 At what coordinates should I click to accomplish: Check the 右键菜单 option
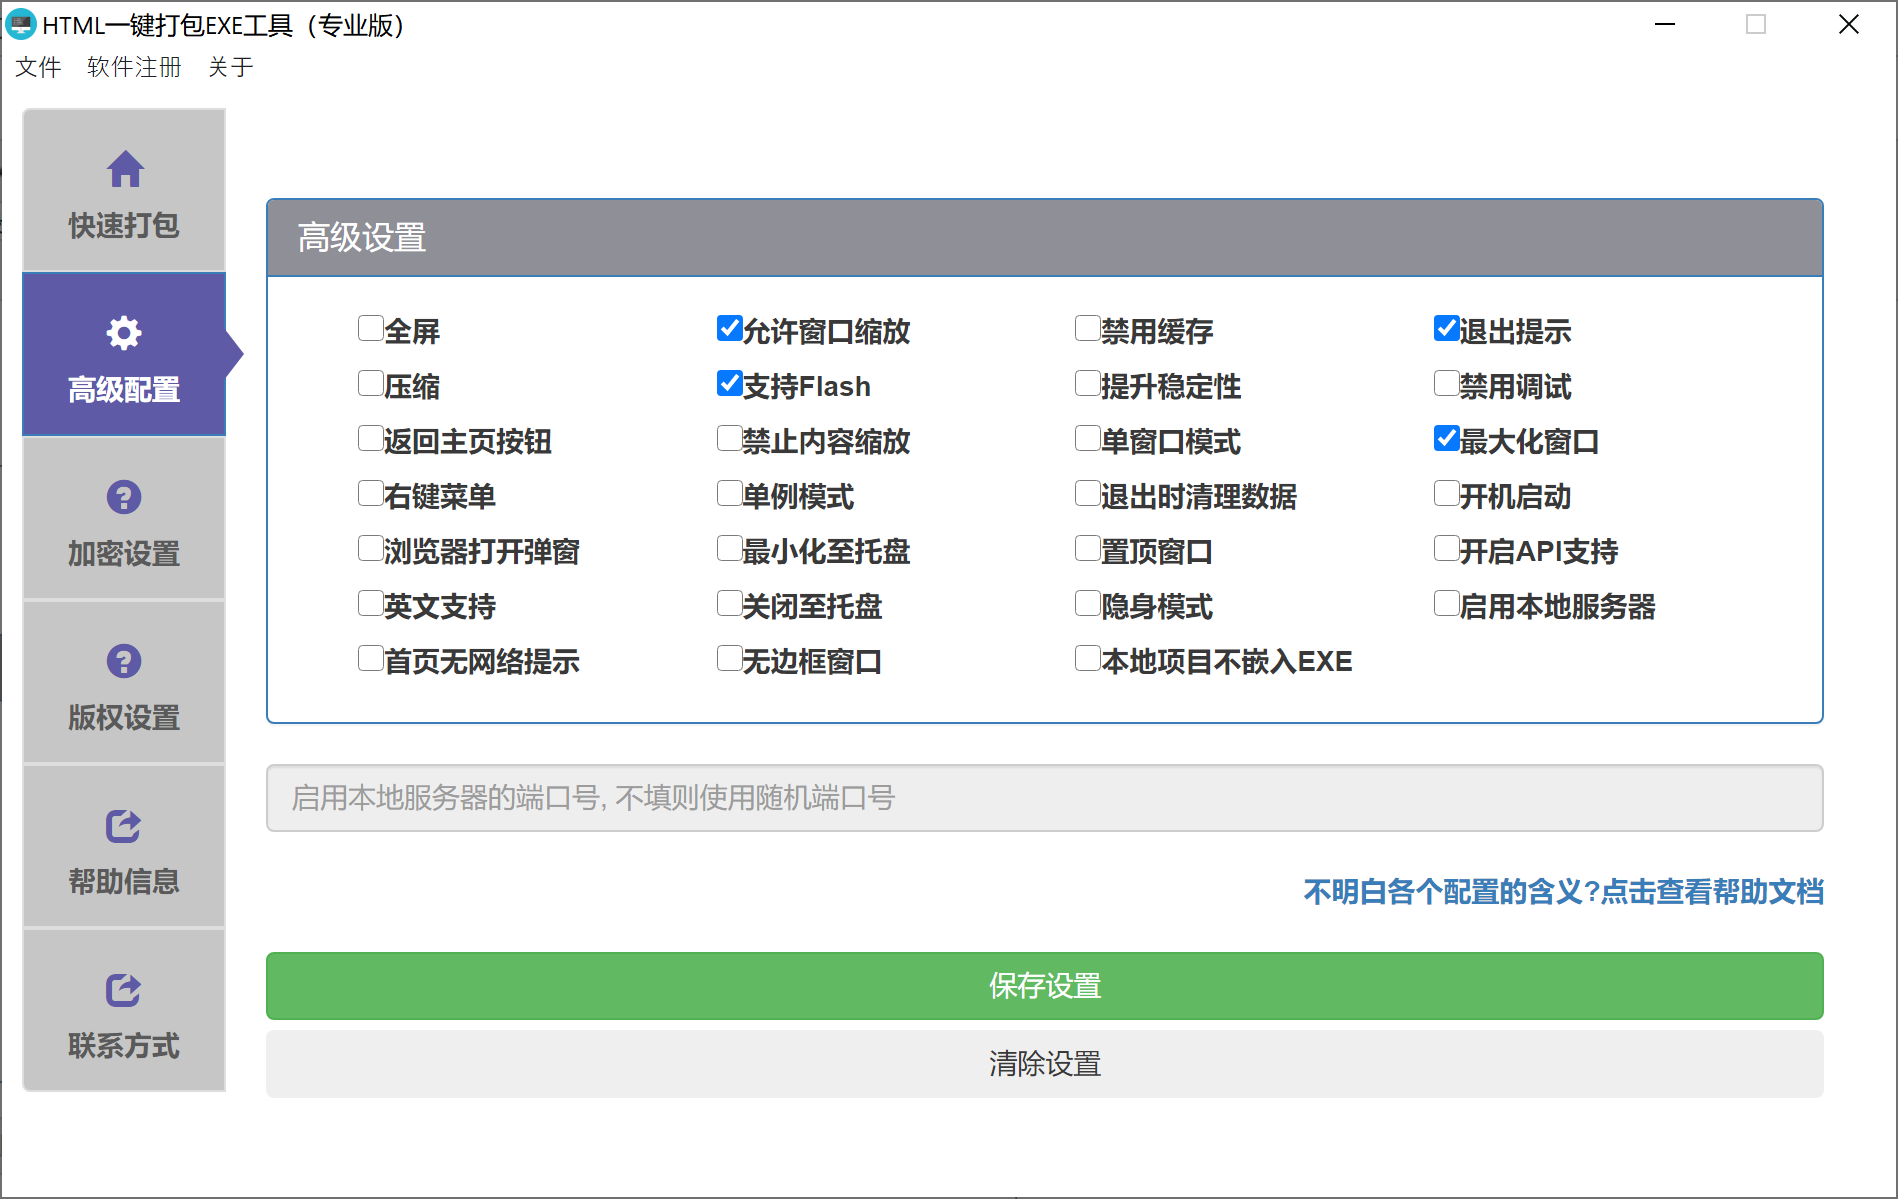tap(371, 493)
